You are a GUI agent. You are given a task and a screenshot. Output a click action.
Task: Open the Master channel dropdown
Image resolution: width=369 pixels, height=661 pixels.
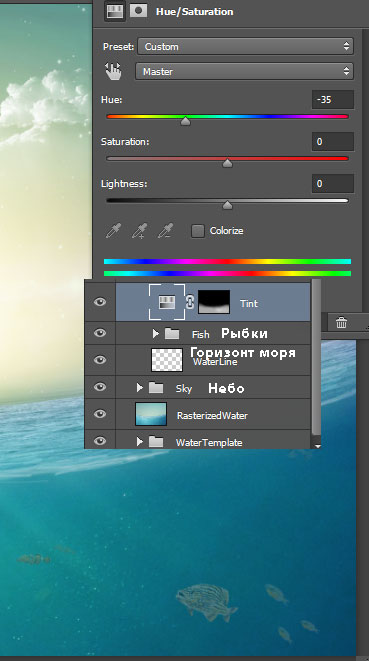(244, 71)
